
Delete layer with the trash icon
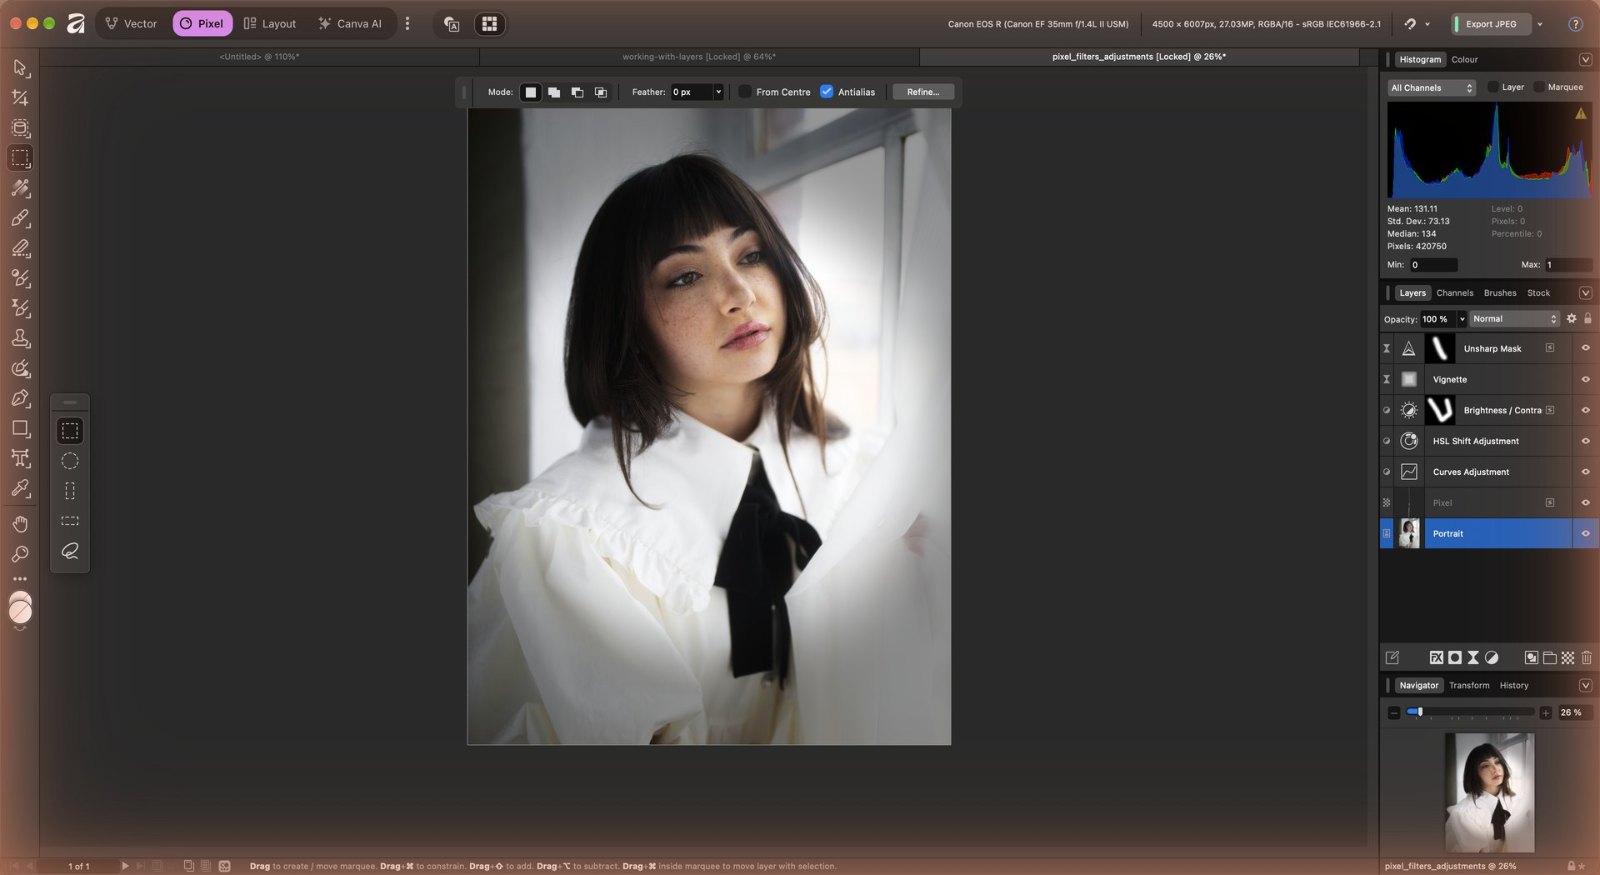(x=1586, y=657)
